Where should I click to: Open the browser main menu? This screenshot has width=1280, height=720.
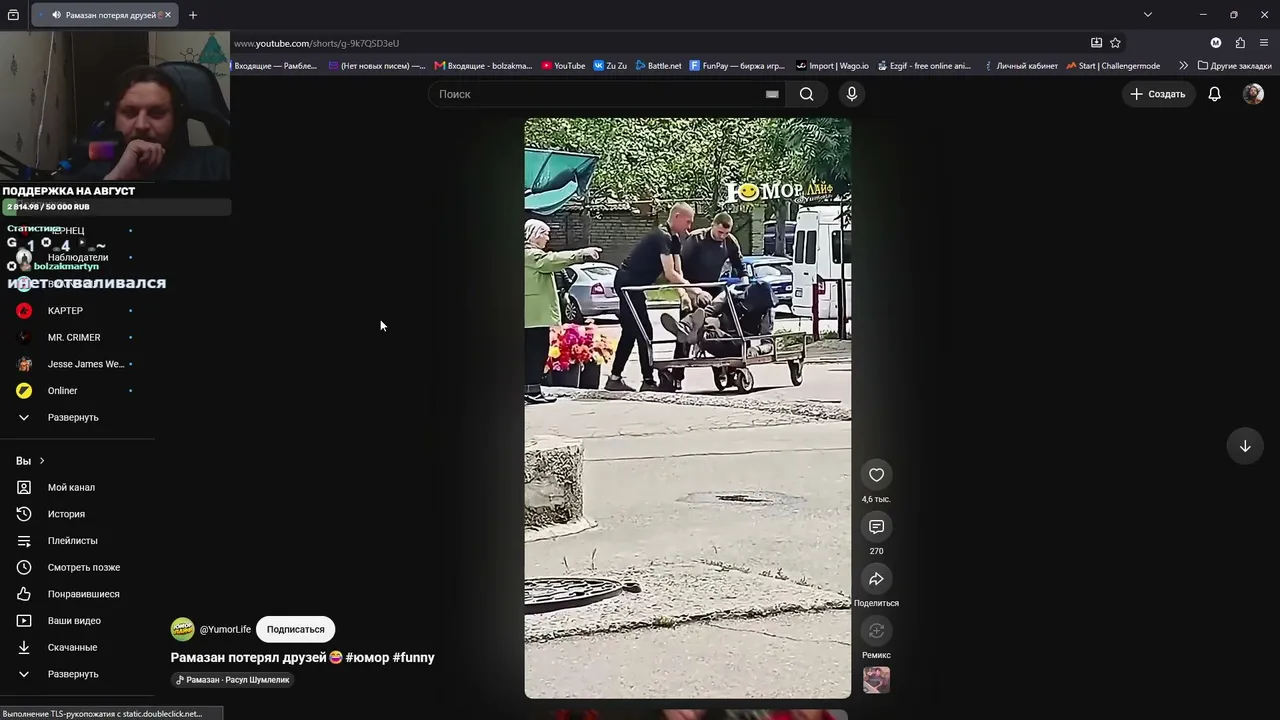pyautogui.click(x=1264, y=43)
